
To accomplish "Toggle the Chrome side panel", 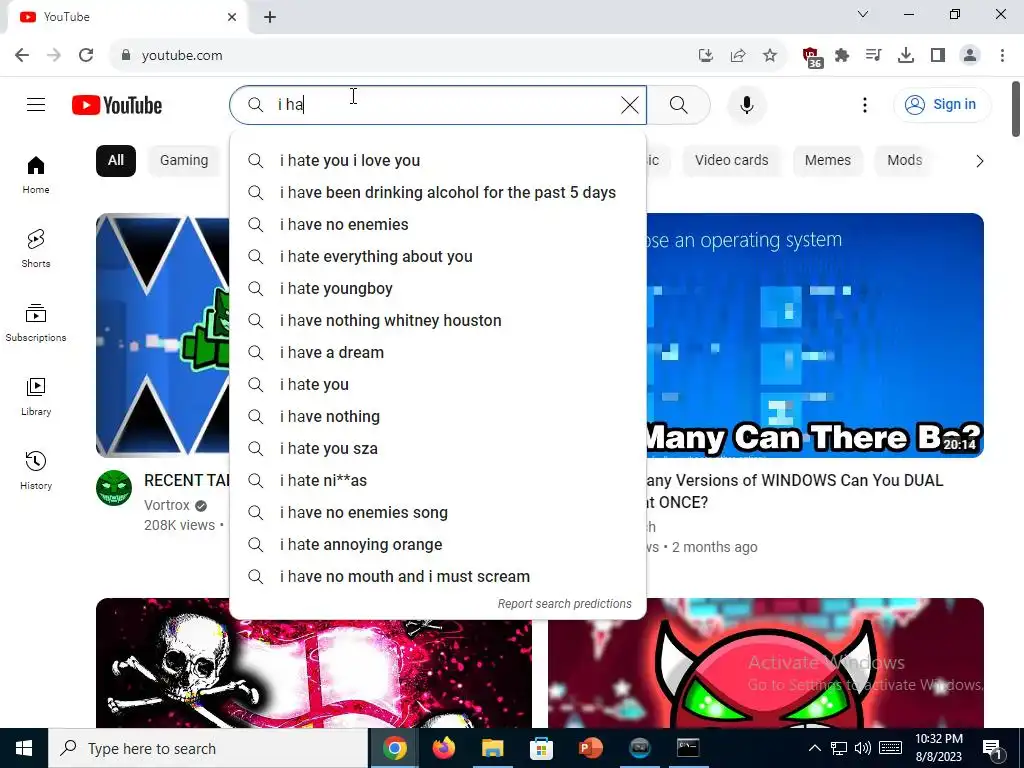I will tap(938, 56).
